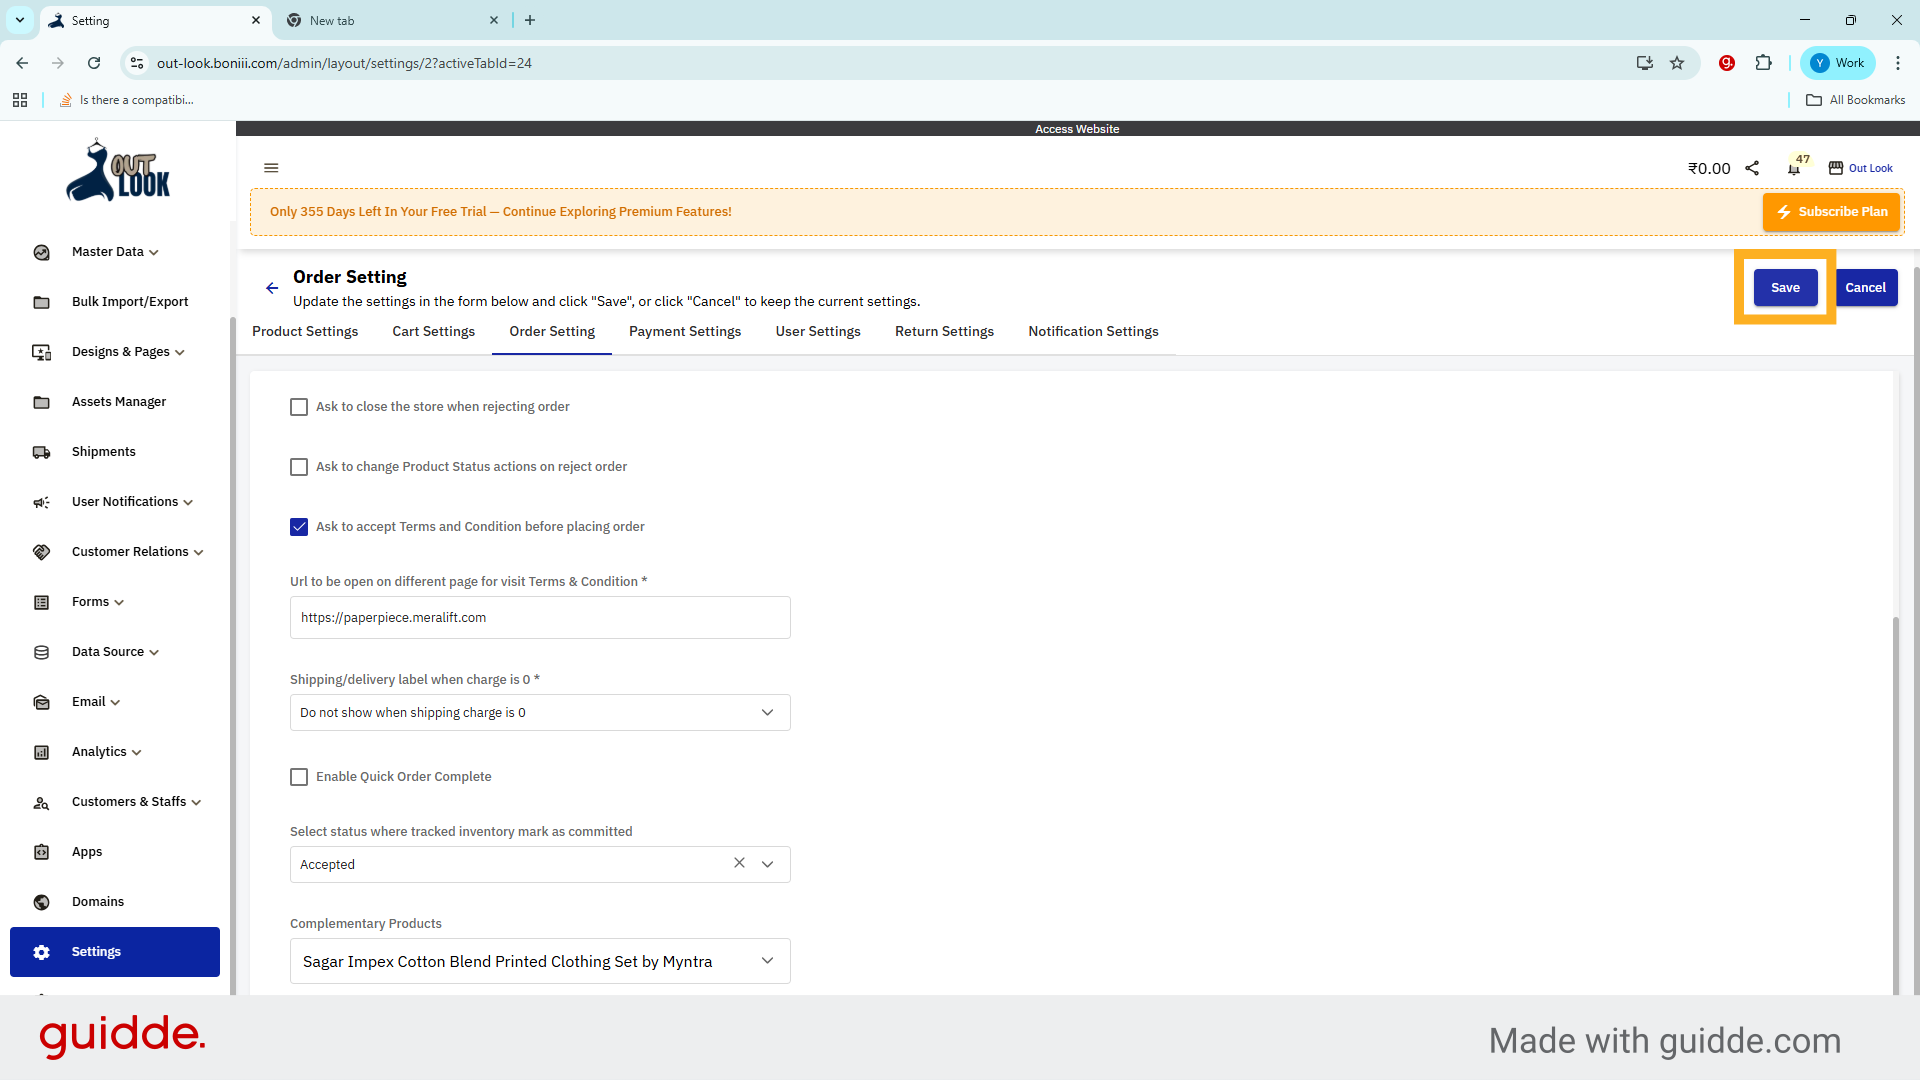The height and width of the screenshot is (1080, 1920).
Task: Select the Order Setting tab
Action: [x=552, y=332]
